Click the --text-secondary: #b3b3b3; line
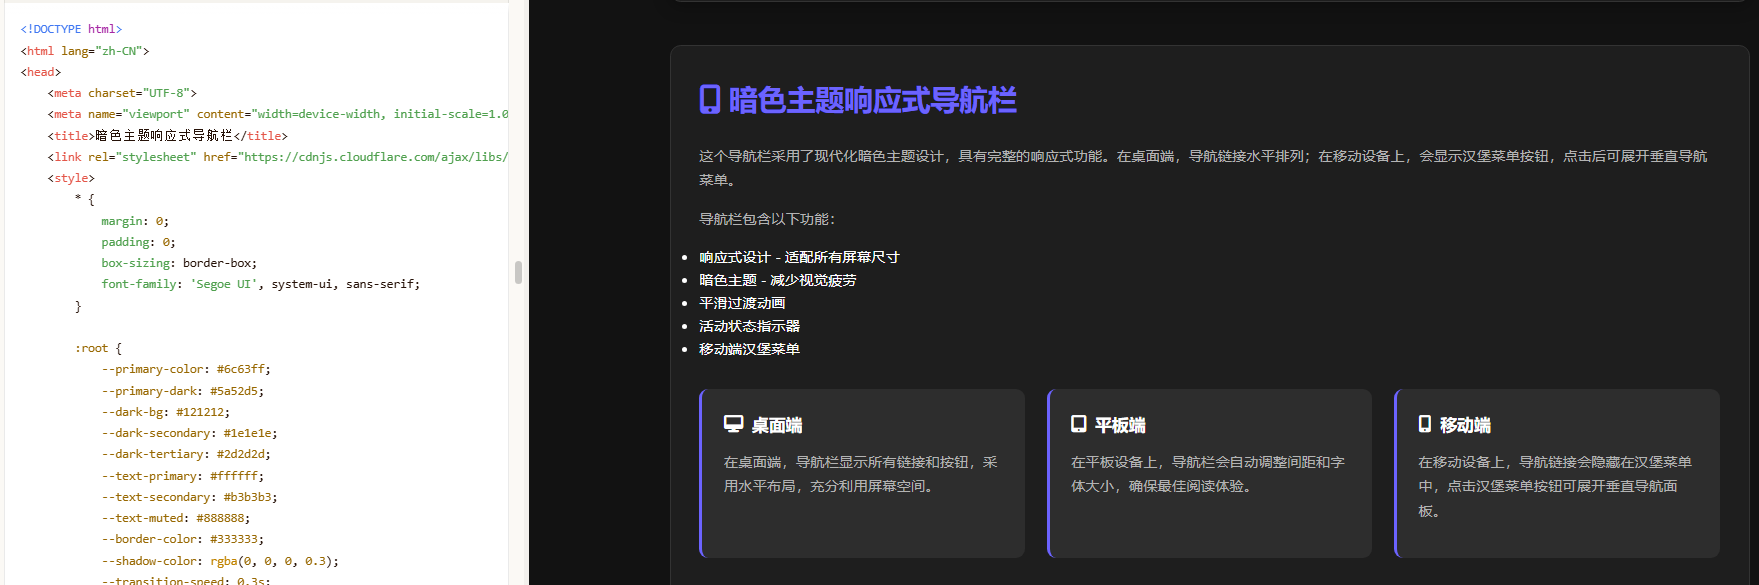This screenshot has width=1759, height=585. (189, 497)
